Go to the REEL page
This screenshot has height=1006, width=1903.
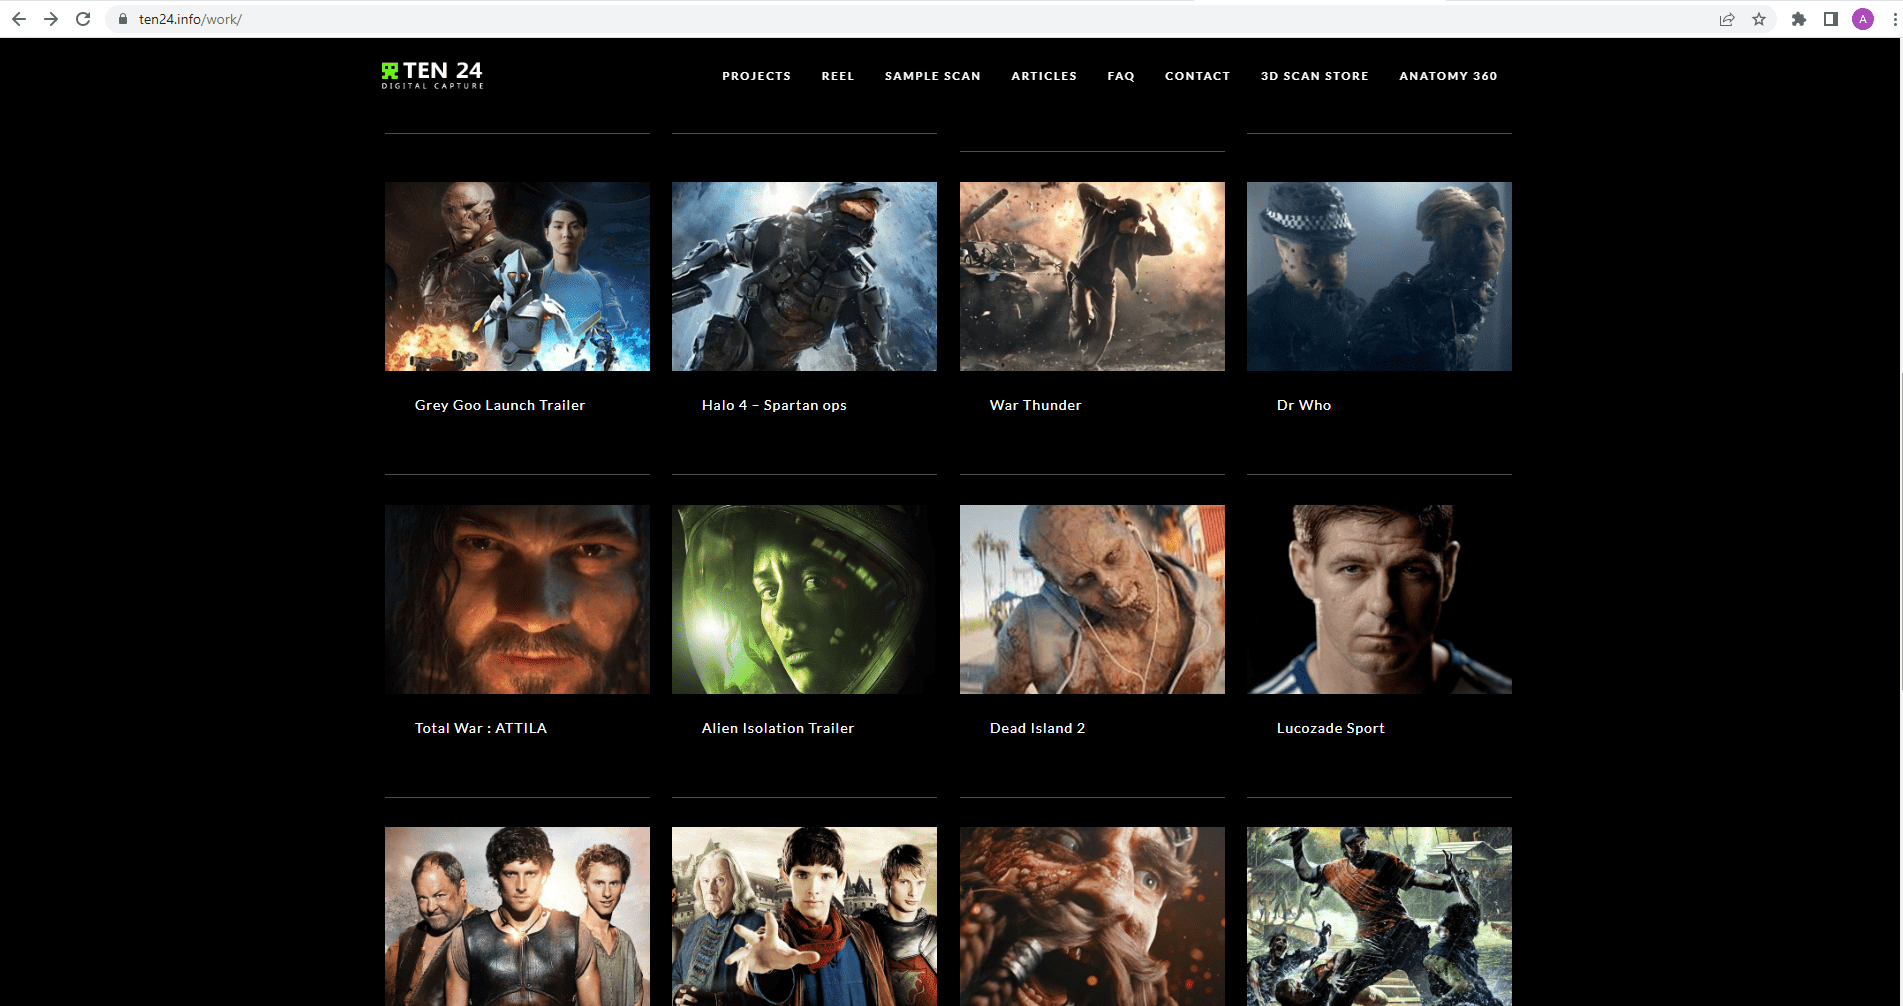[838, 76]
